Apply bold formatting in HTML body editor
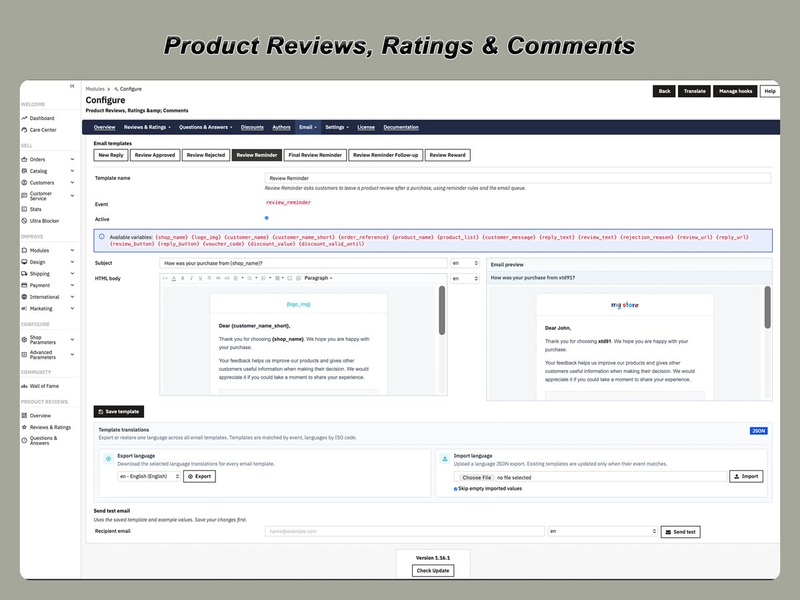Viewport: 800px width, 600px height. coord(183,279)
